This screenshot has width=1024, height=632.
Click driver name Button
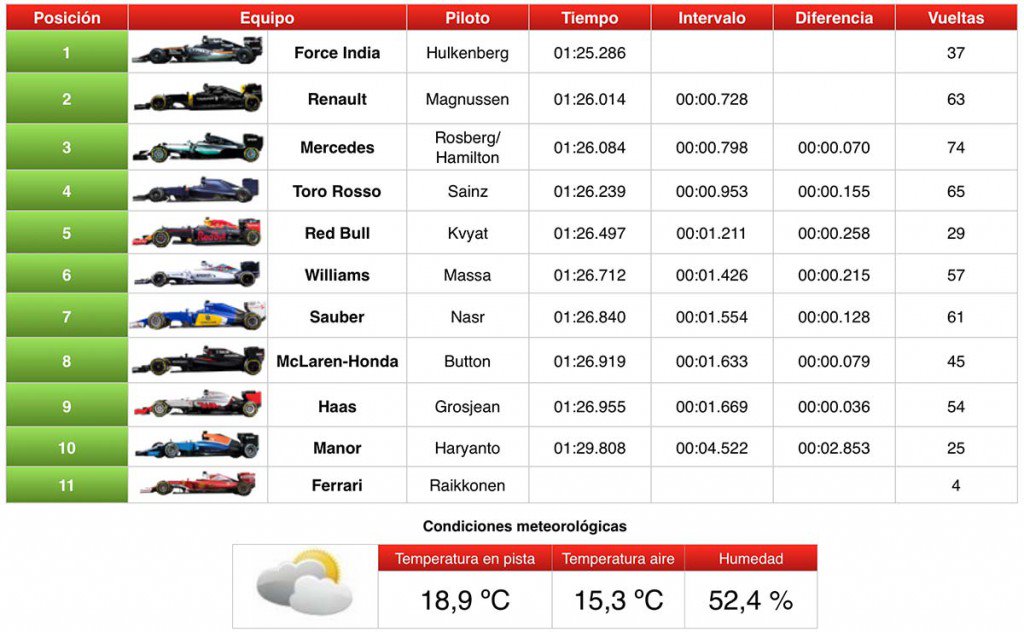pos(468,361)
